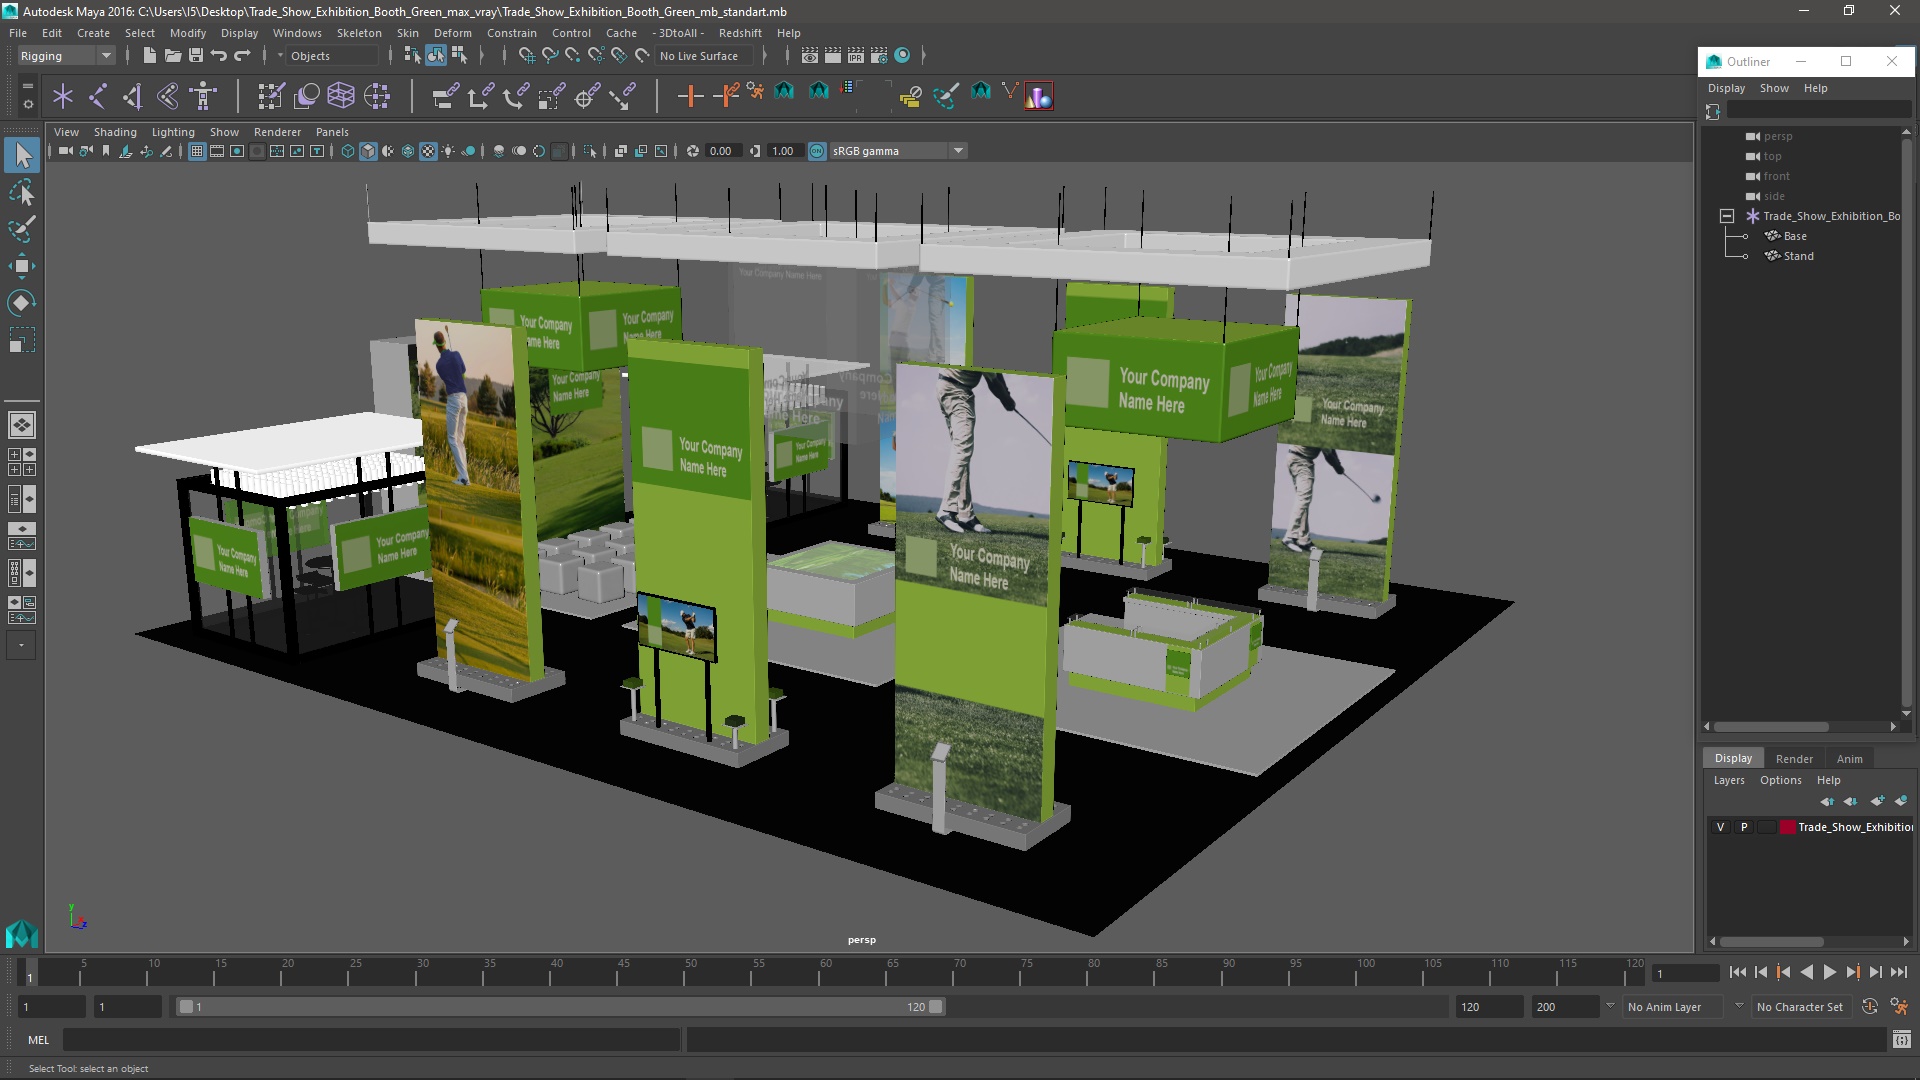Select the Stand node in Outliner

1798,256
